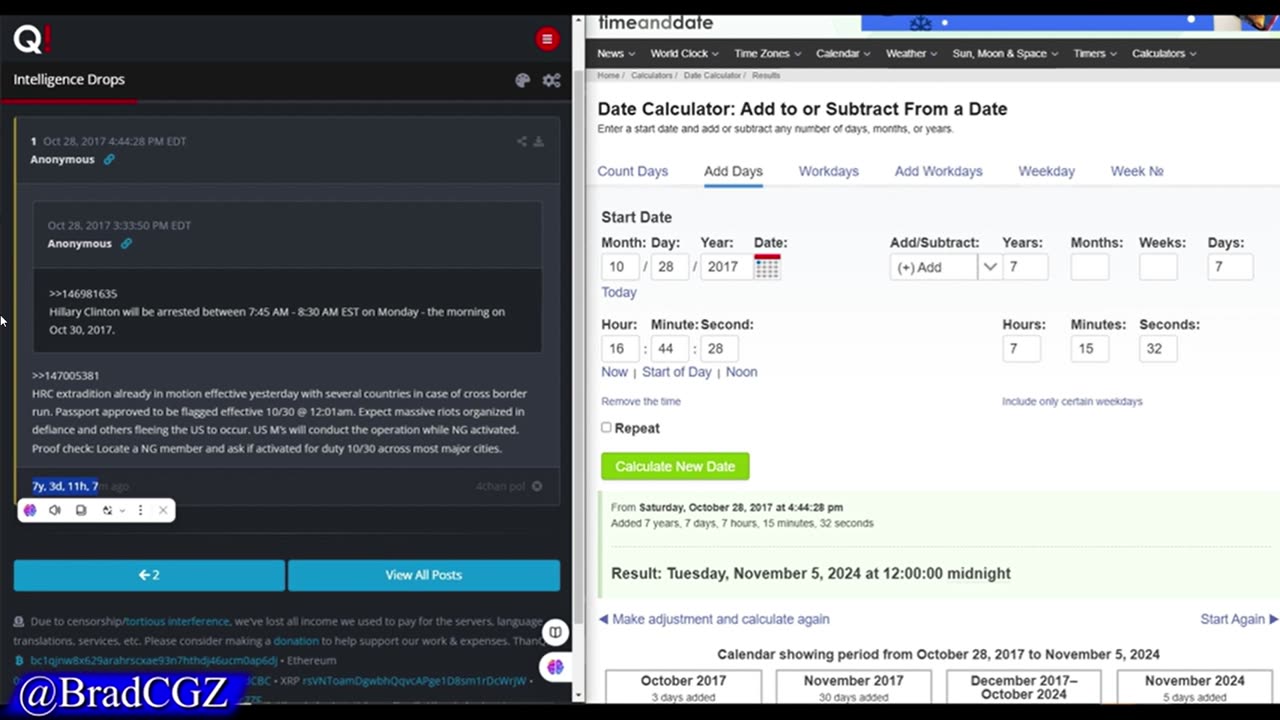
Task: Click the donation link
Action: pyautogui.click(x=296, y=641)
